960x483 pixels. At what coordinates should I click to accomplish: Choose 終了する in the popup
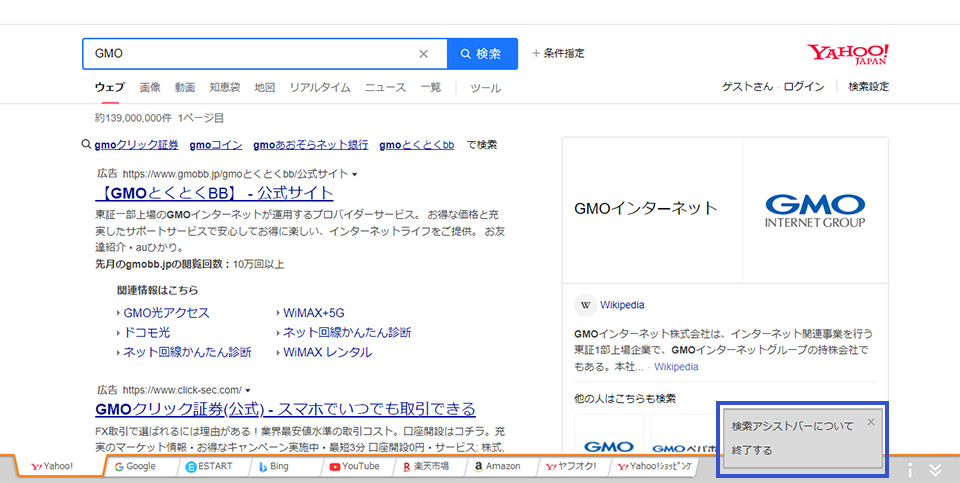pyautogui.click(x=752, y=451)
